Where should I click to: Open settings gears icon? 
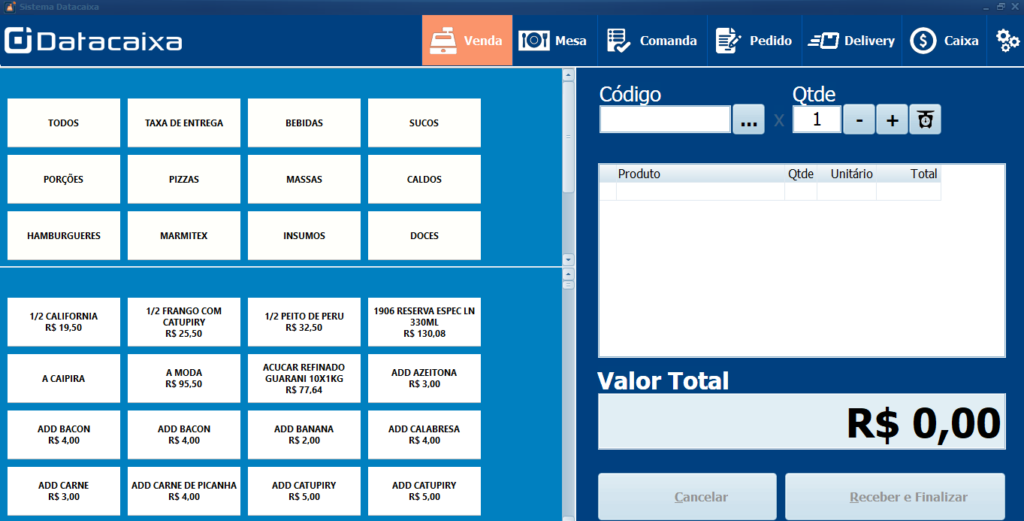coord(1007,40)
